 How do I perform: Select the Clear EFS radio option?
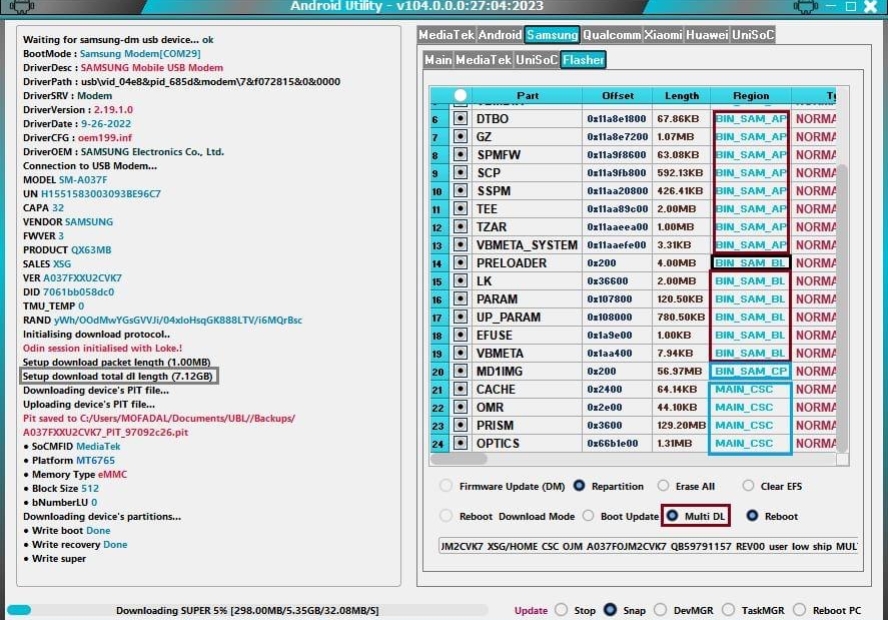[748, 486]
